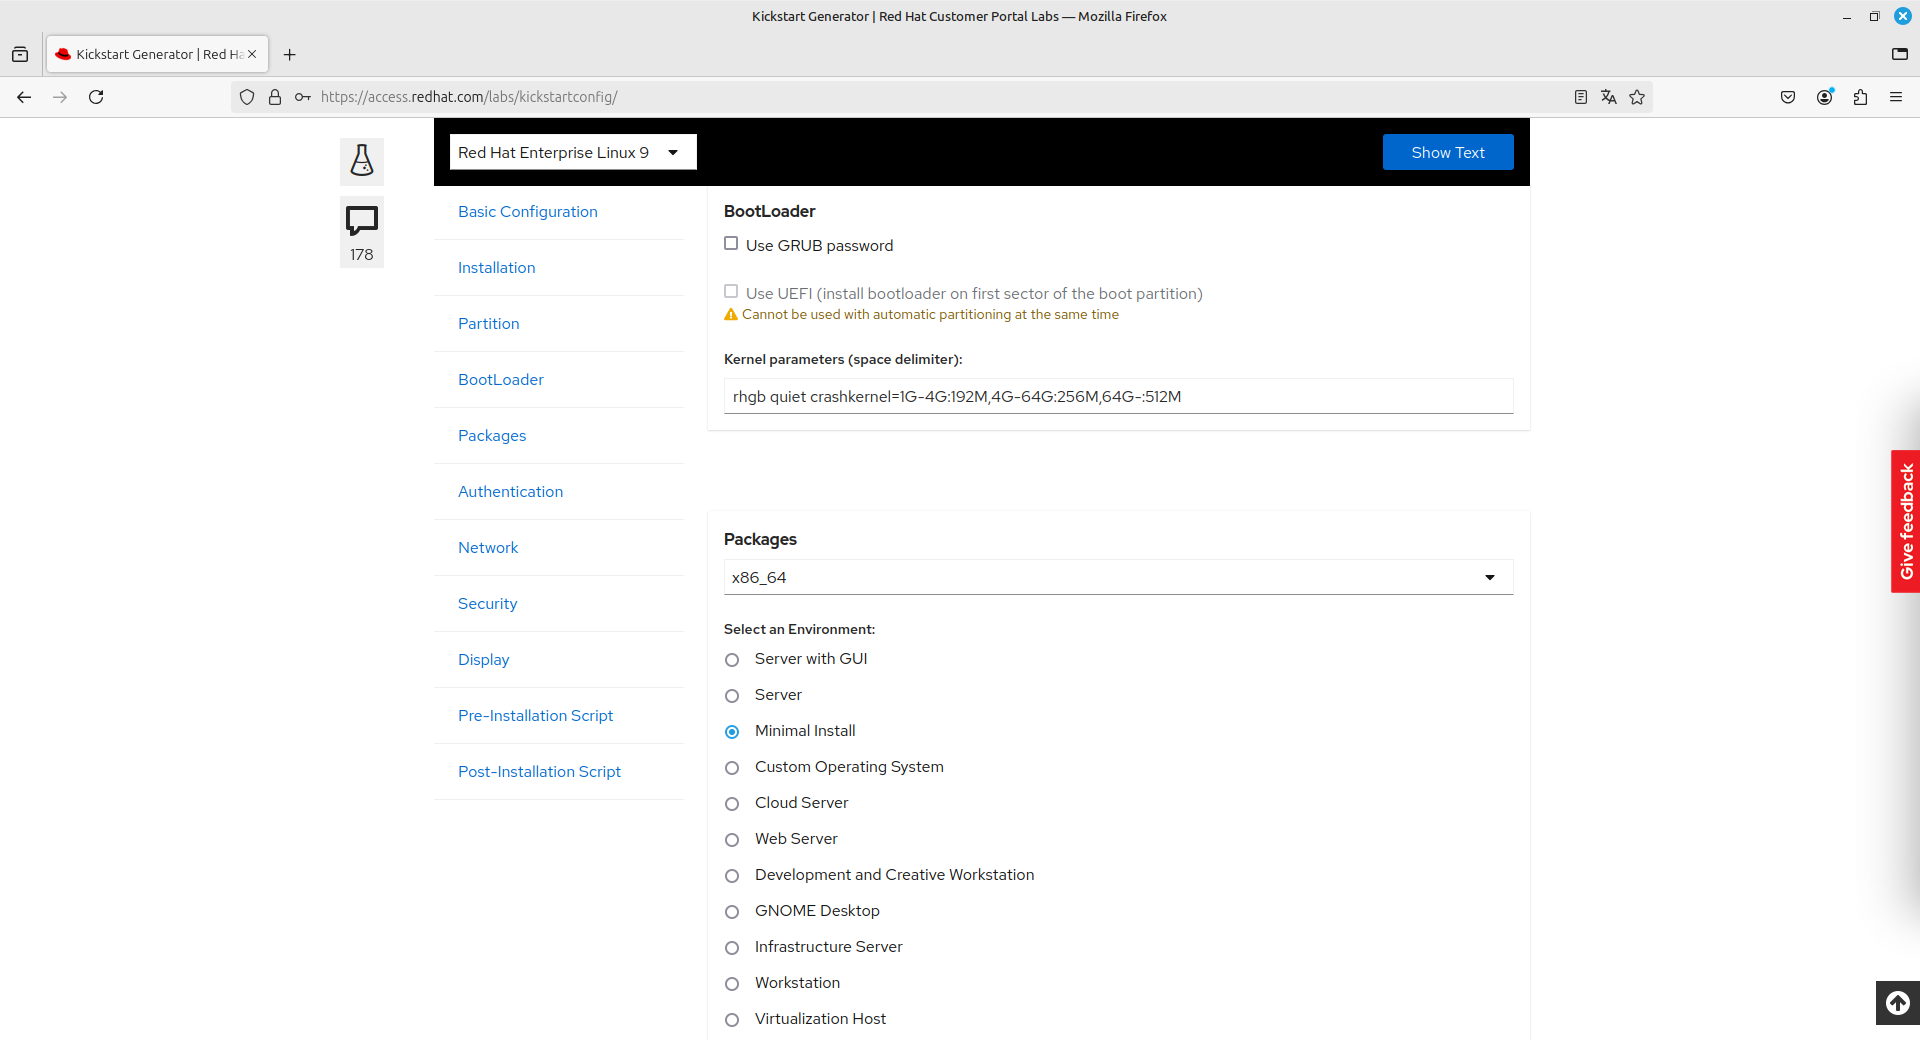Enable the Use GRUB password checkbox

pyautogui.click(x=731, y=243)
